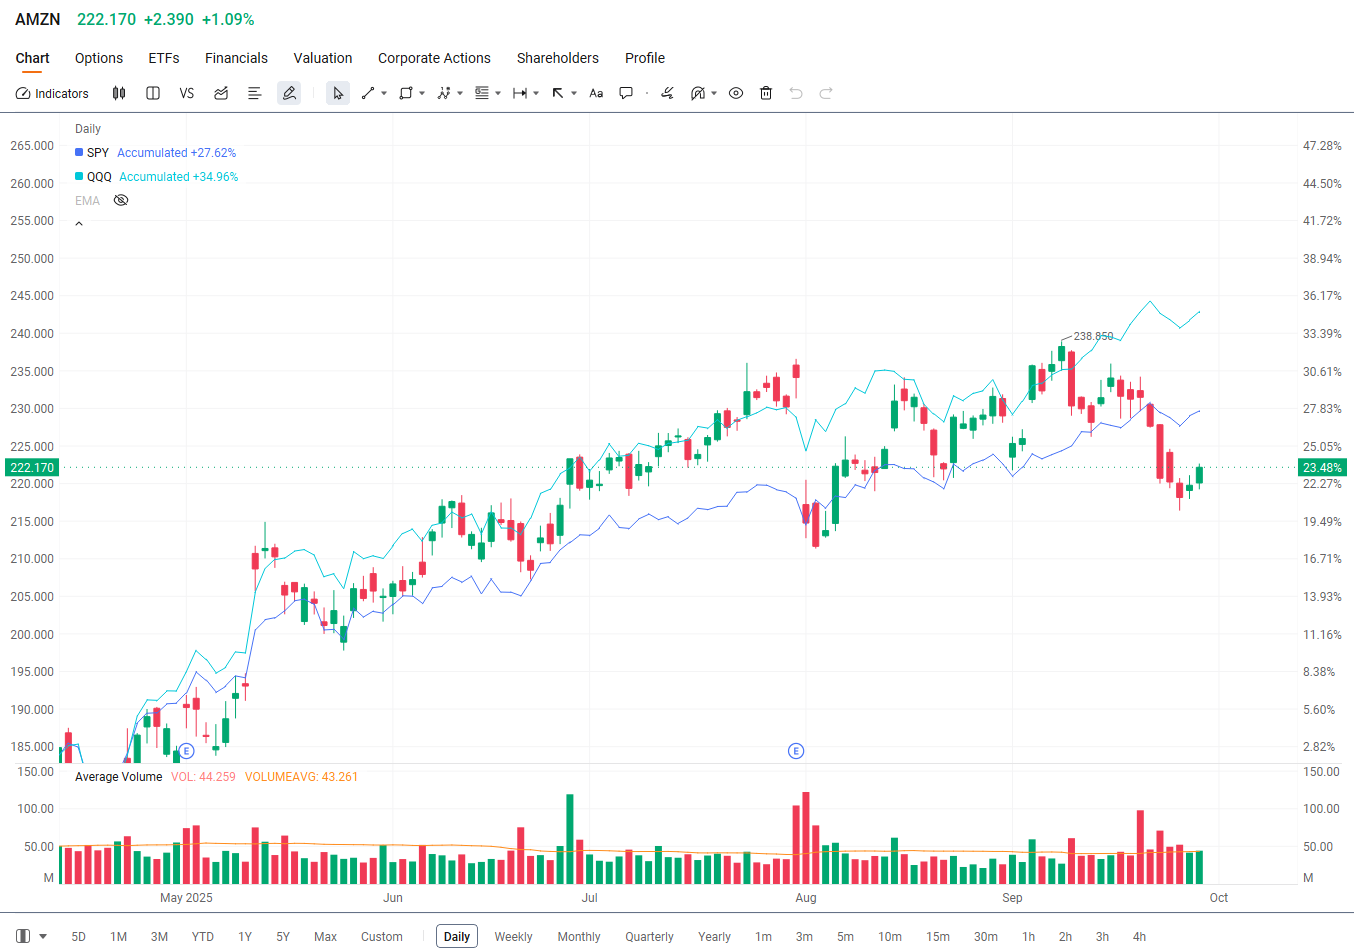Open the text annotation Aa tool
Viewport: 1354px width, 951px height.
coord(596,93)
